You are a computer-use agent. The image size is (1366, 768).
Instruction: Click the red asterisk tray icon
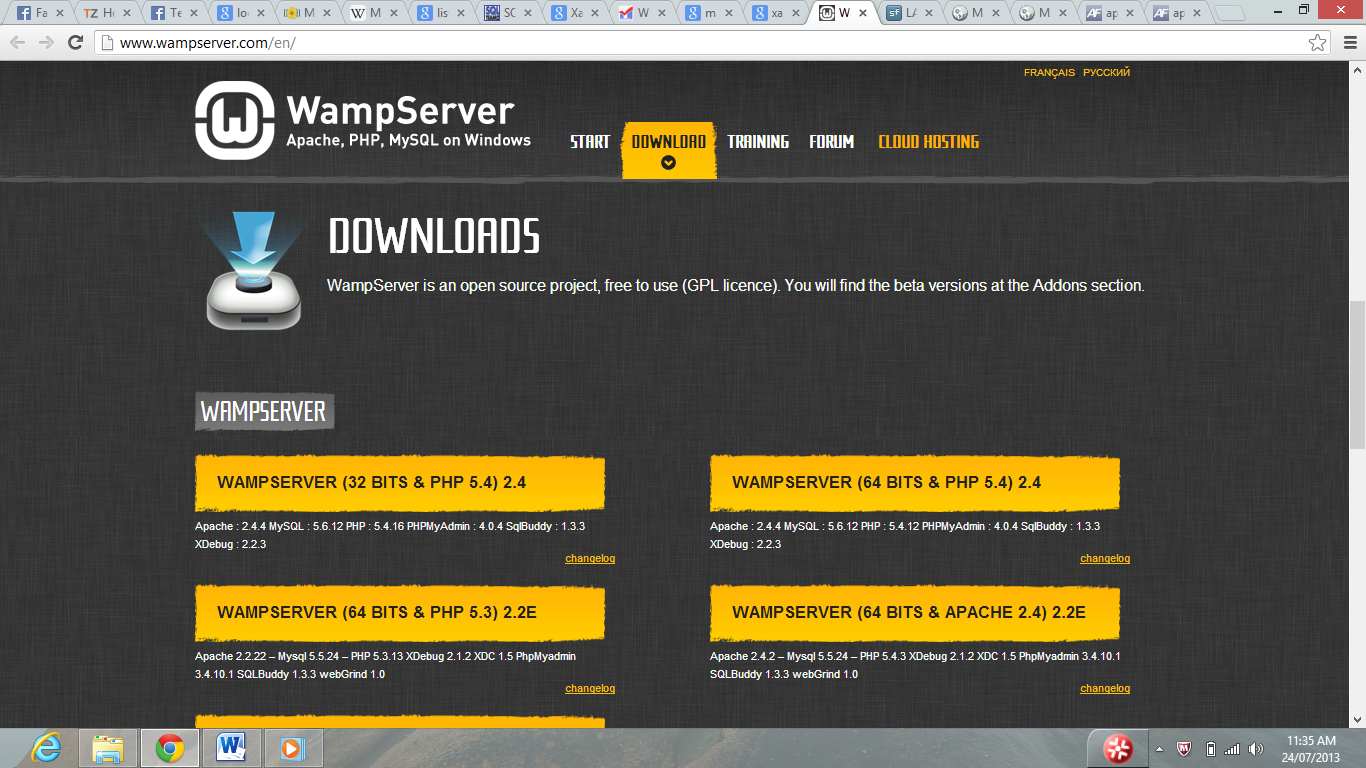click(x=1117, y=748)
